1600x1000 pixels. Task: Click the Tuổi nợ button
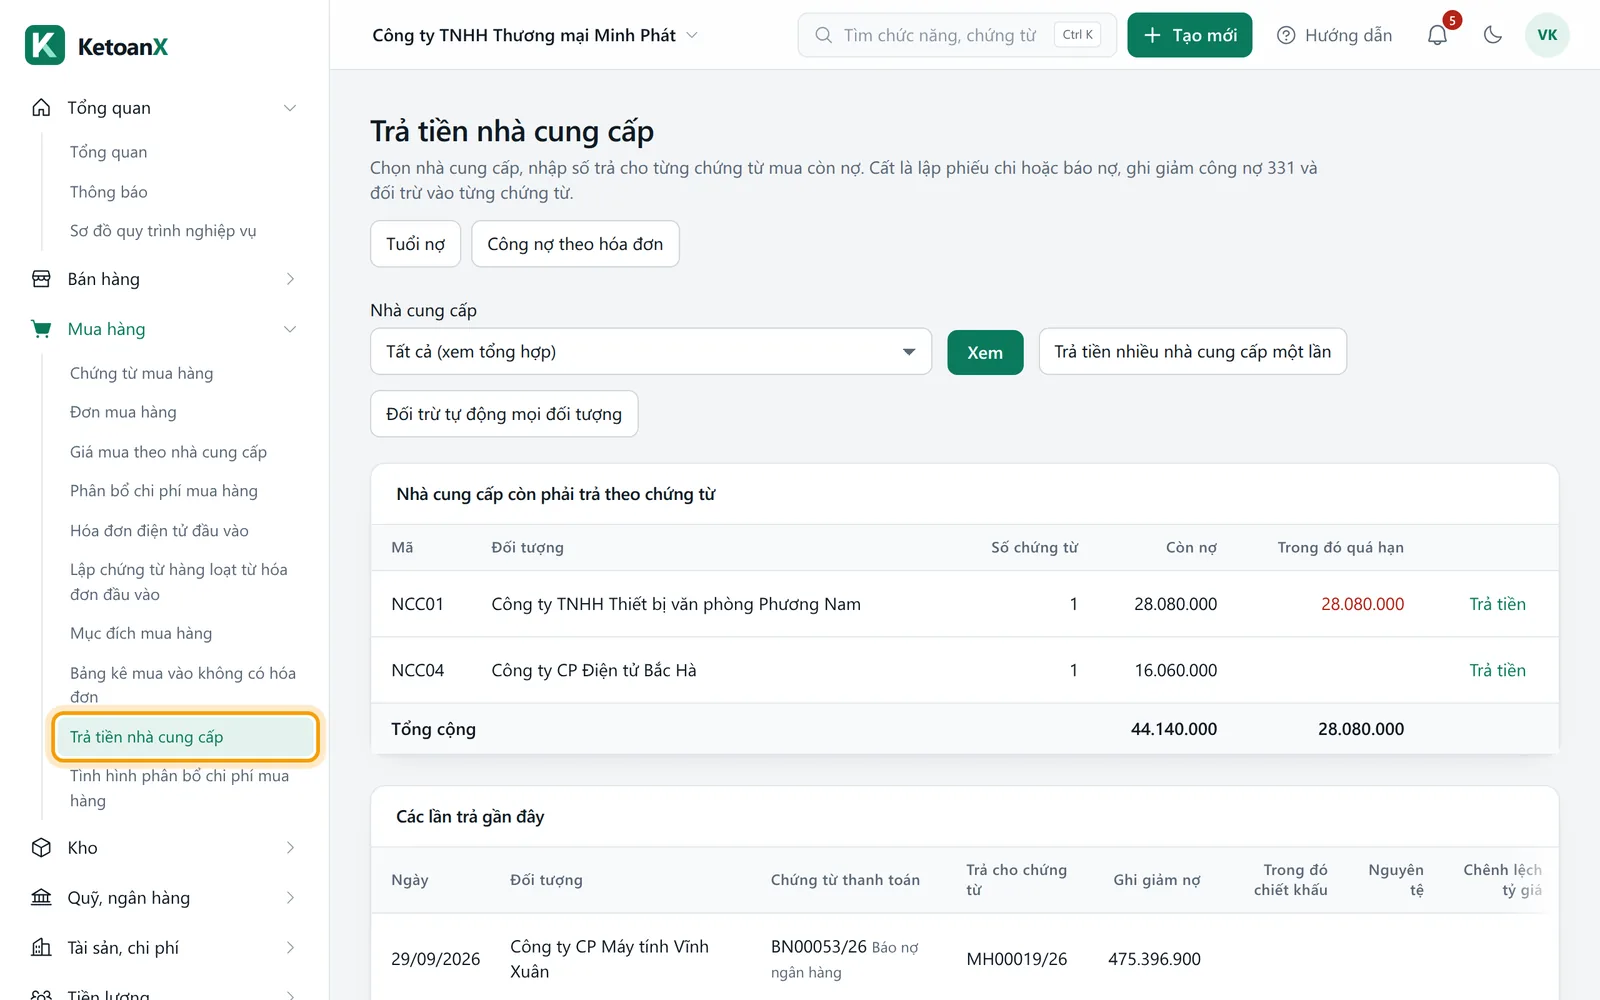pyautogui.click(x=415, y=244)
